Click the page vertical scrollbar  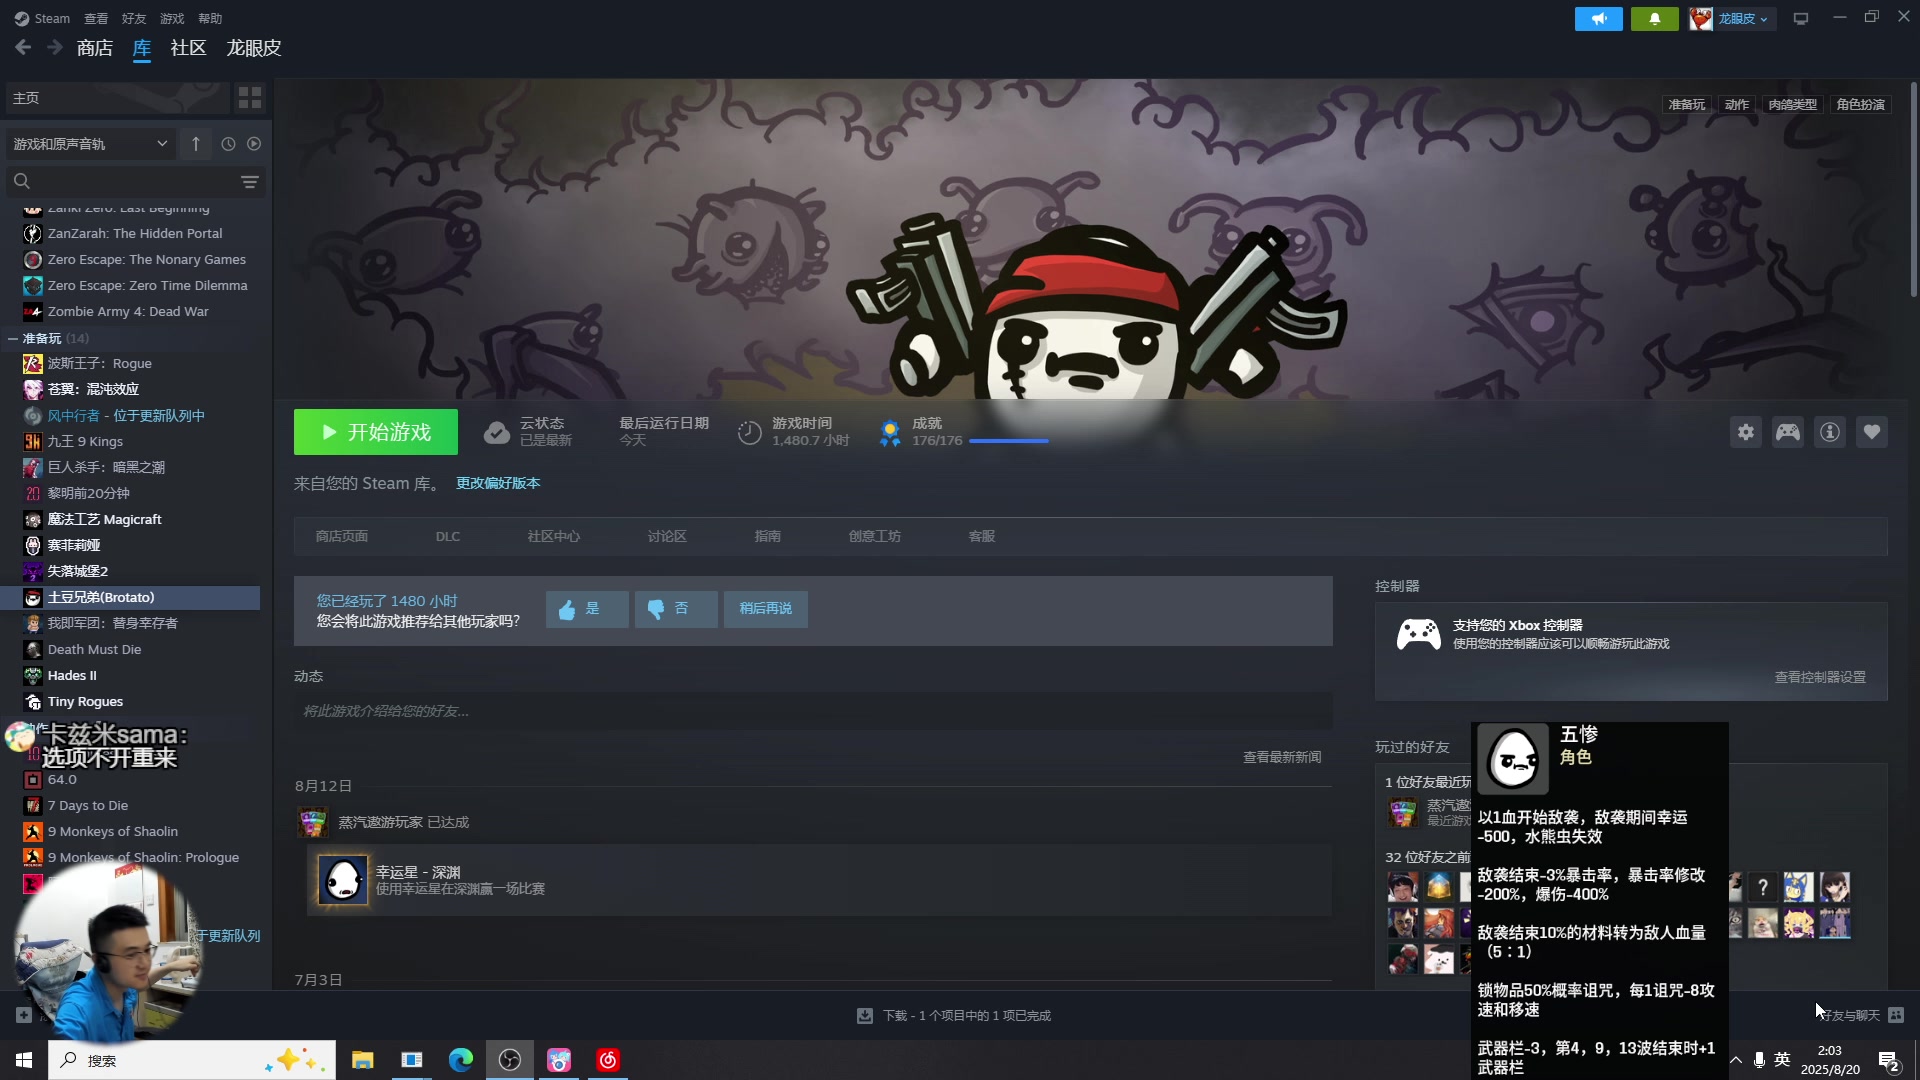(1914, 190)
